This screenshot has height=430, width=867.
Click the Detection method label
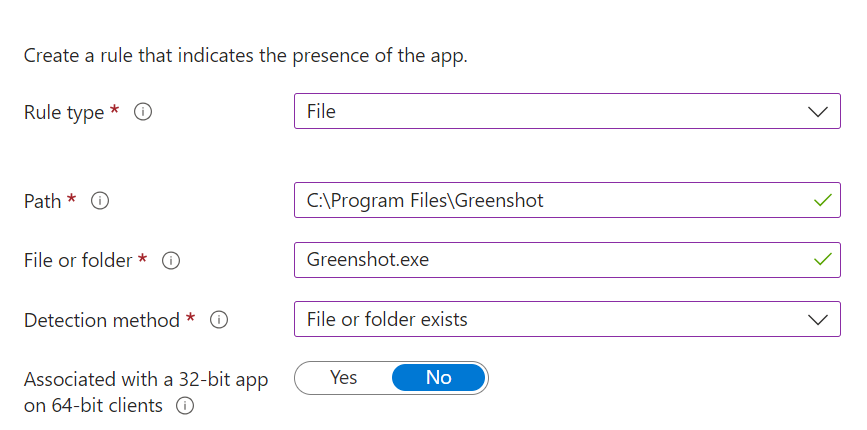click(x=102, y=320)
